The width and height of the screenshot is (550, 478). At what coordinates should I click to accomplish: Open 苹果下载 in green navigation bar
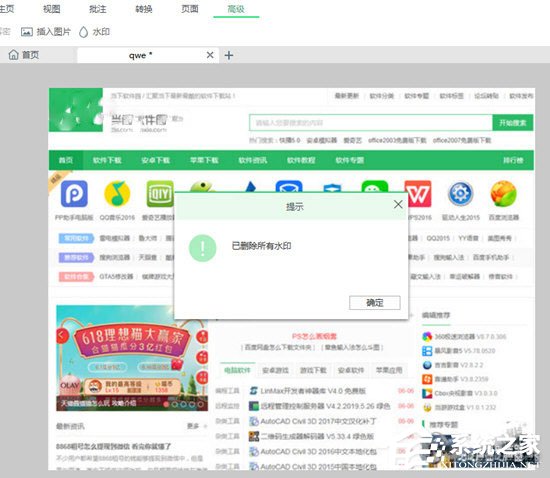(x=204, y=160)
